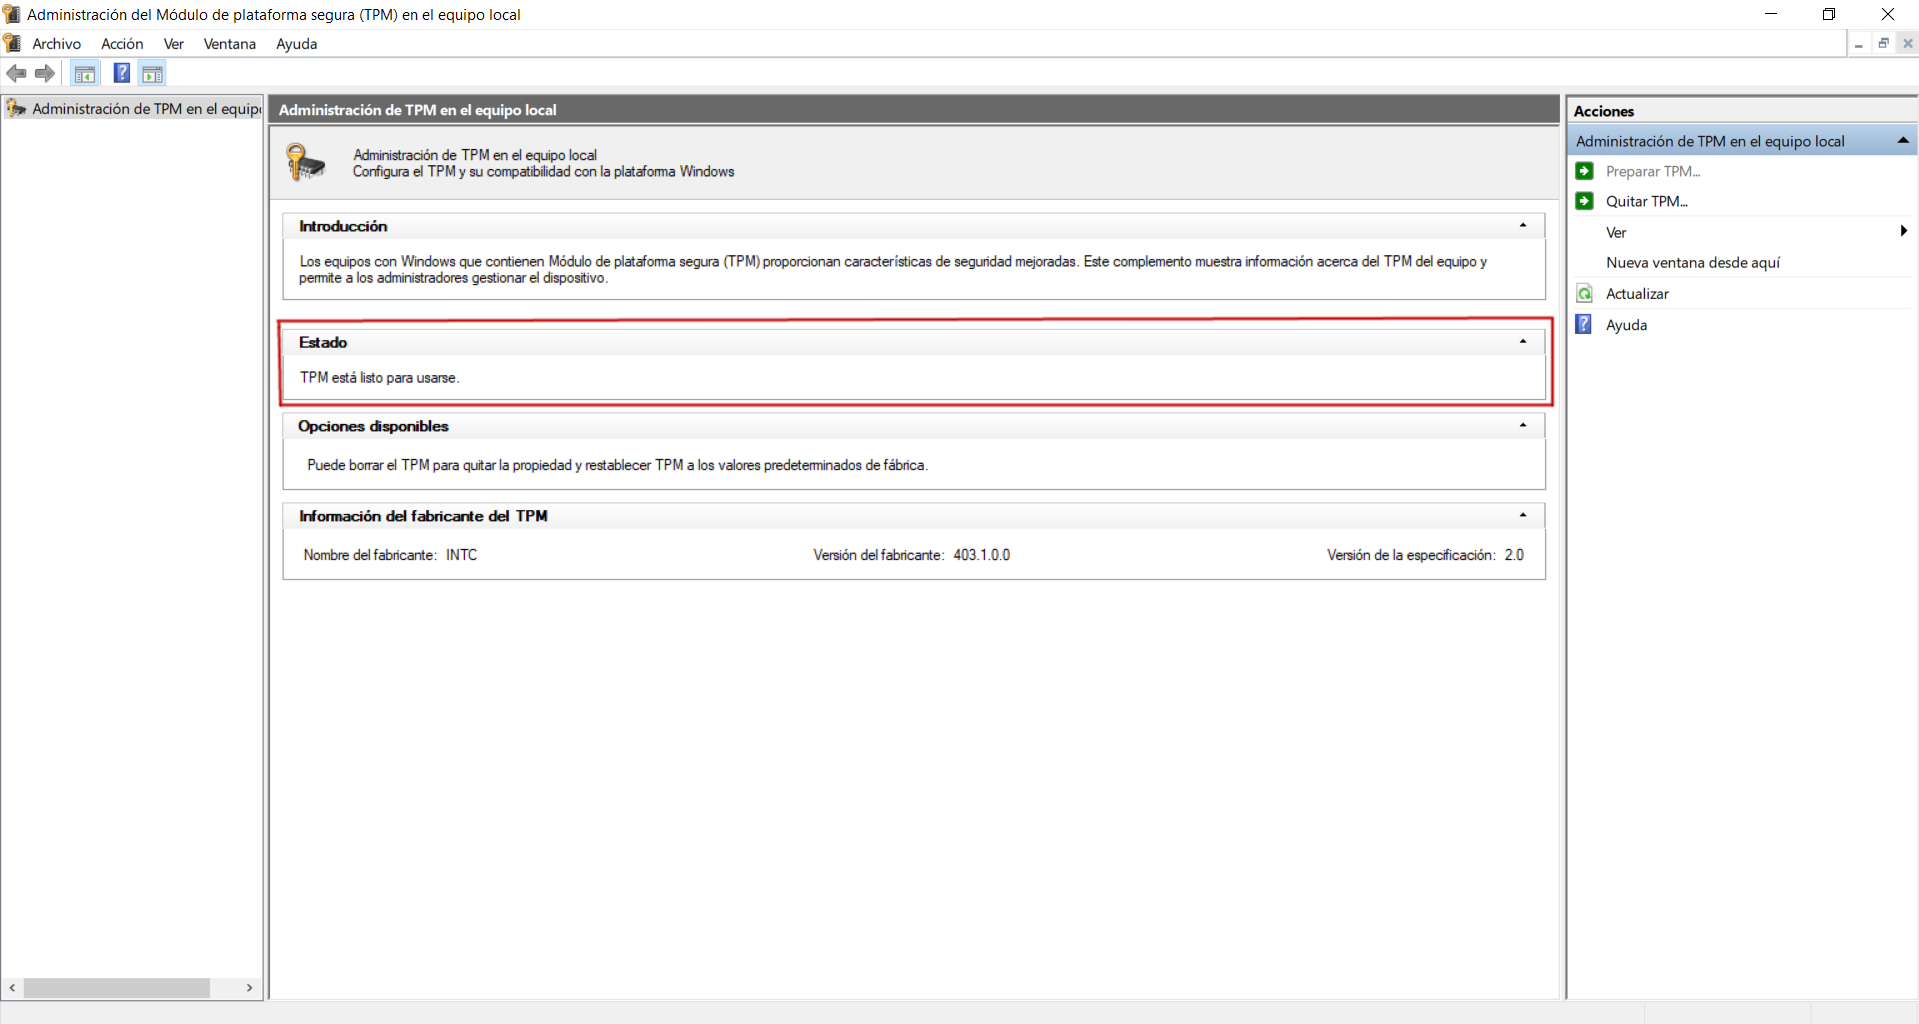Viewport: 1919px width, 1024px height.
Task: Click the left pane horizontal scrollbar right arrow
Action: pos(249,988)
